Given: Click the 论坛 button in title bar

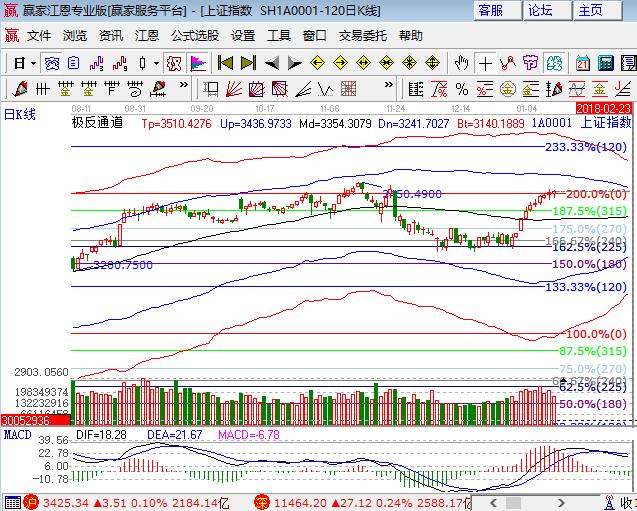Looking at the screenshot, I should click(x=540, y=11).
